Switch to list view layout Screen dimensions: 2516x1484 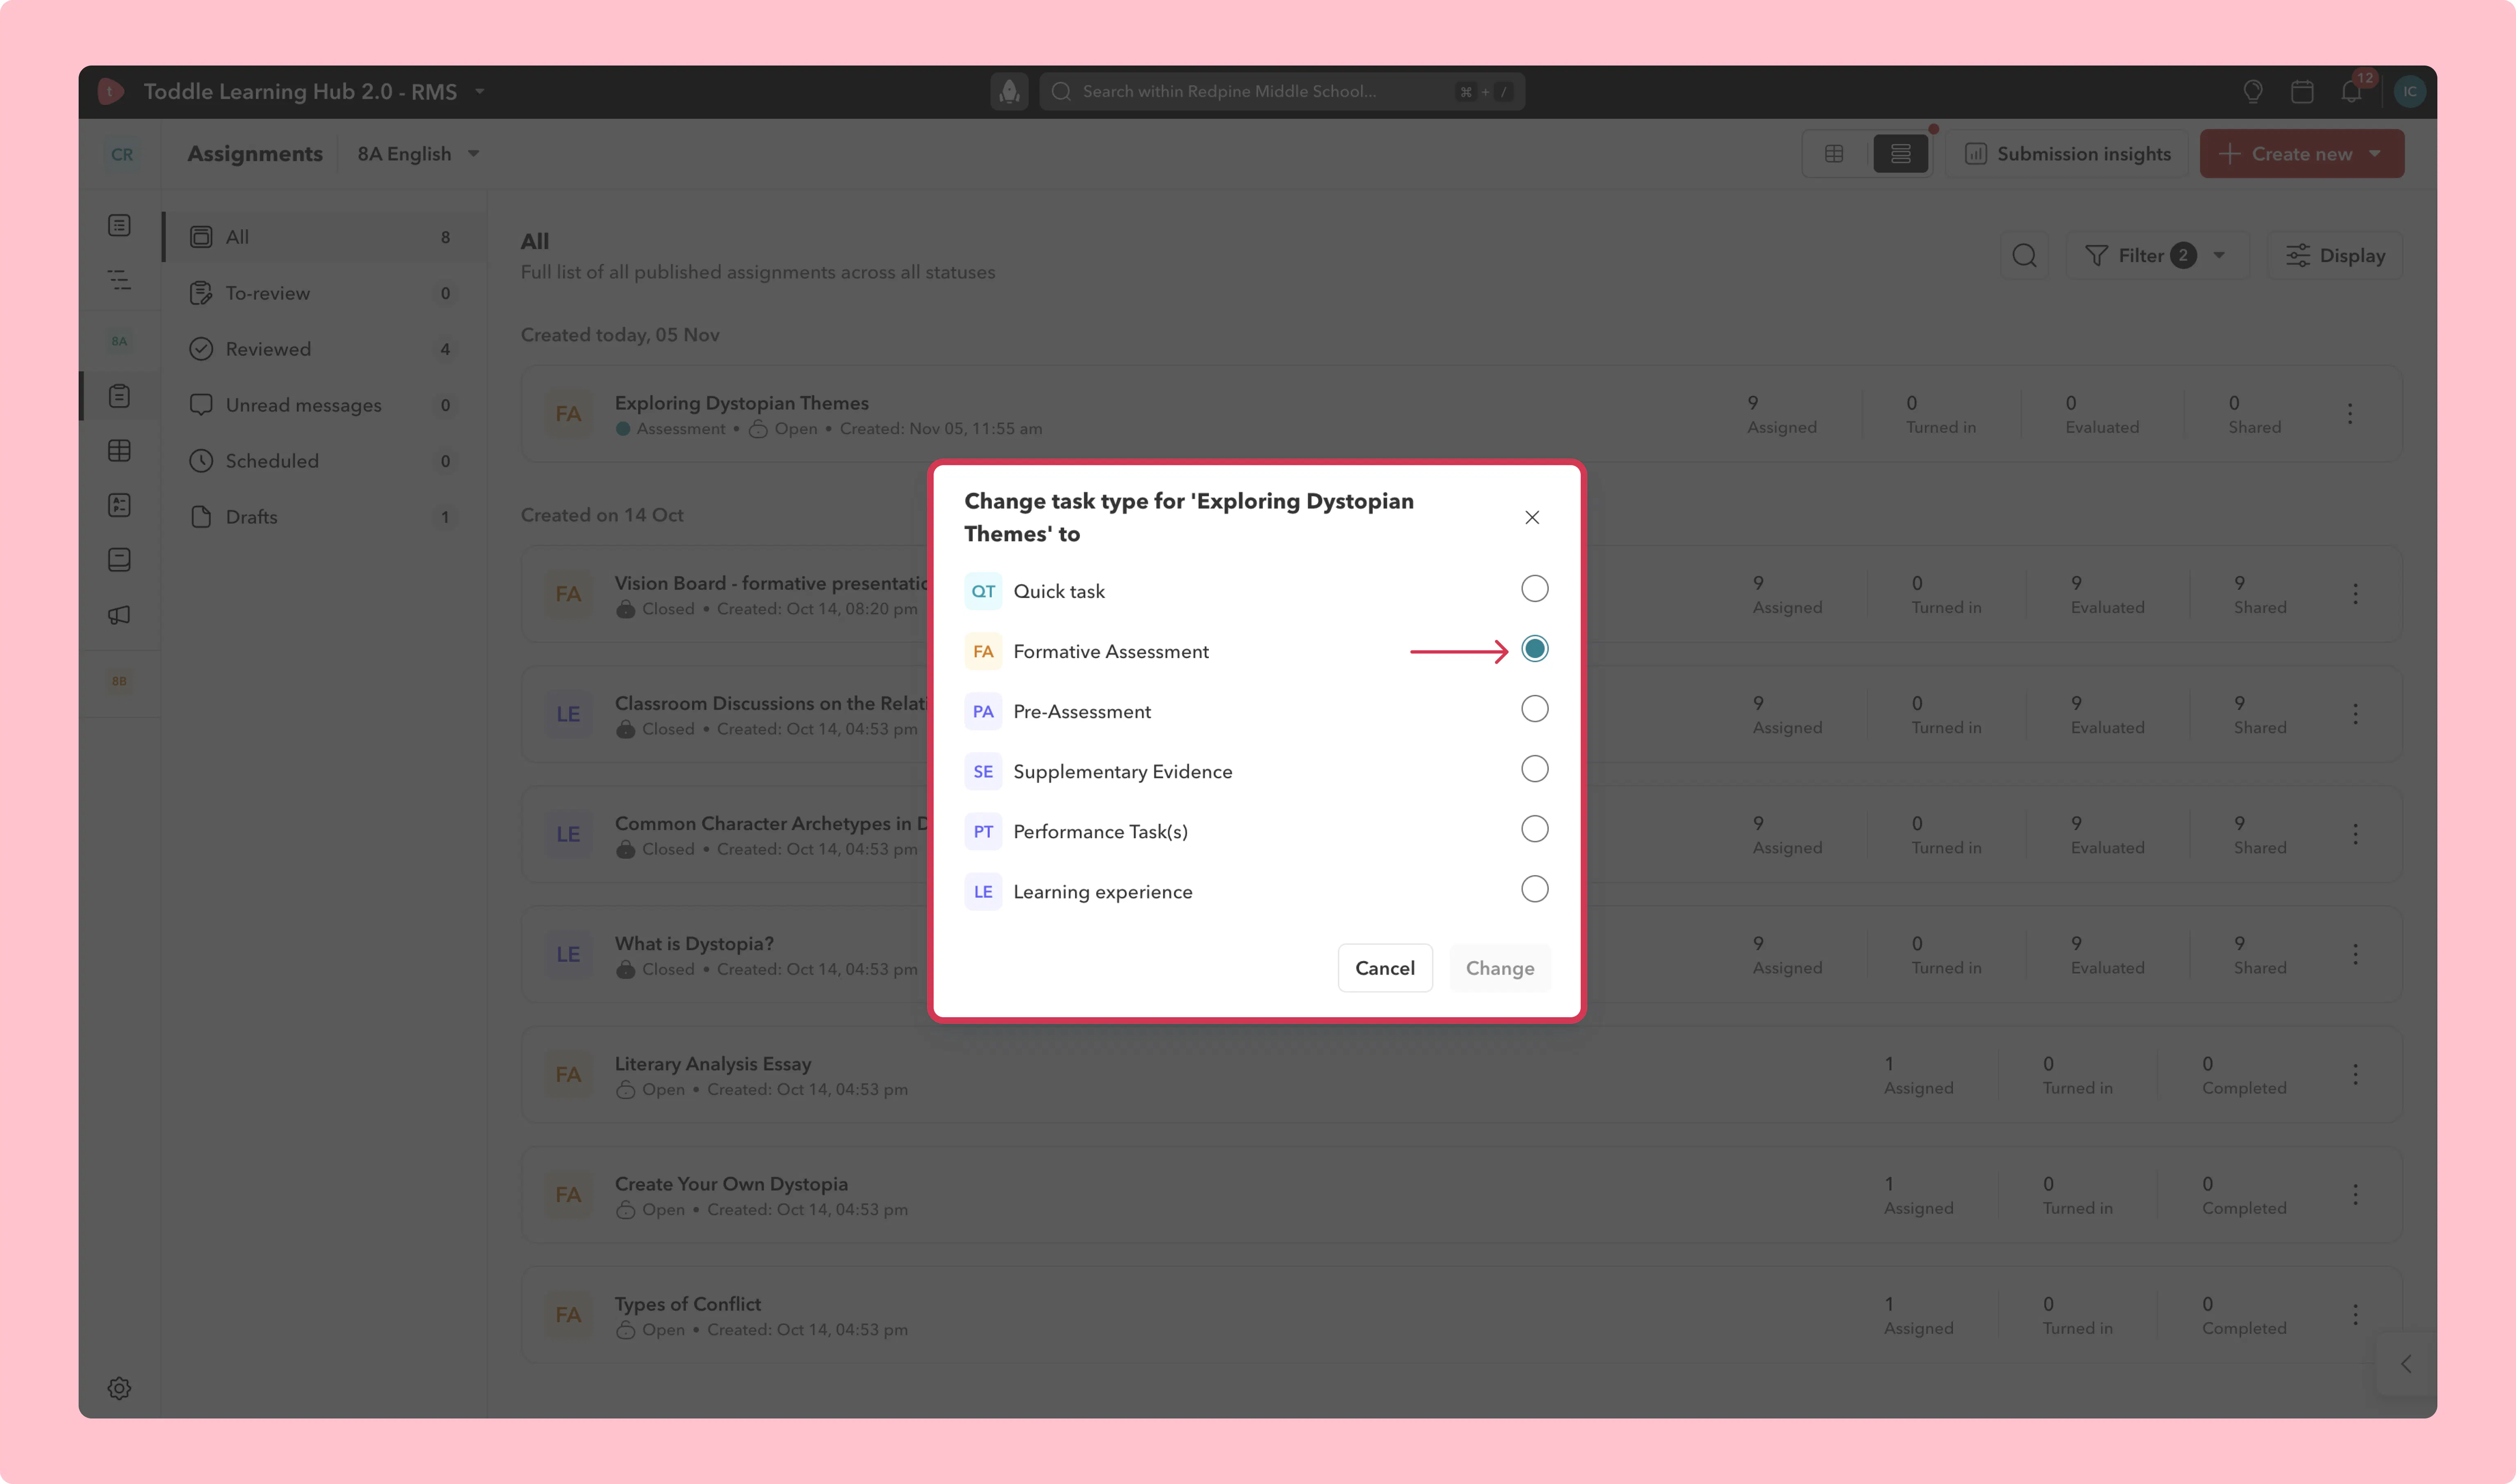pyautogui.click(x=1900, y=154)
